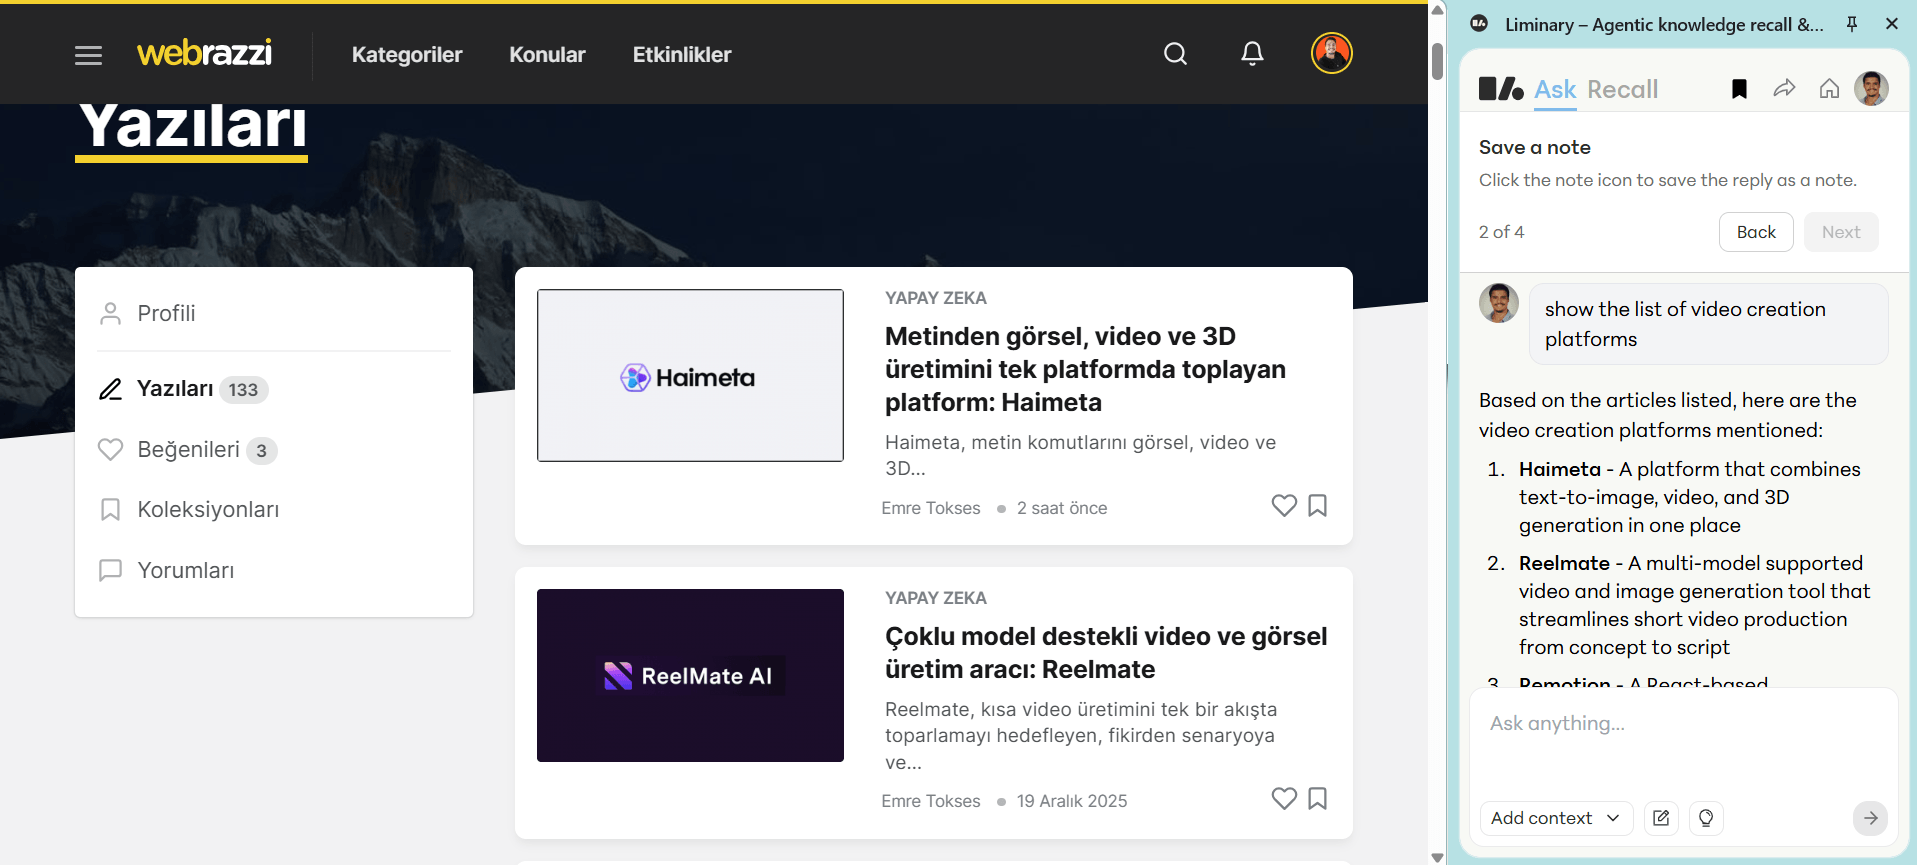This screenshot has width=1917, height=865.
Task: Click the lightbulb suggestions icon
Action: click(x=1706, y=818)
